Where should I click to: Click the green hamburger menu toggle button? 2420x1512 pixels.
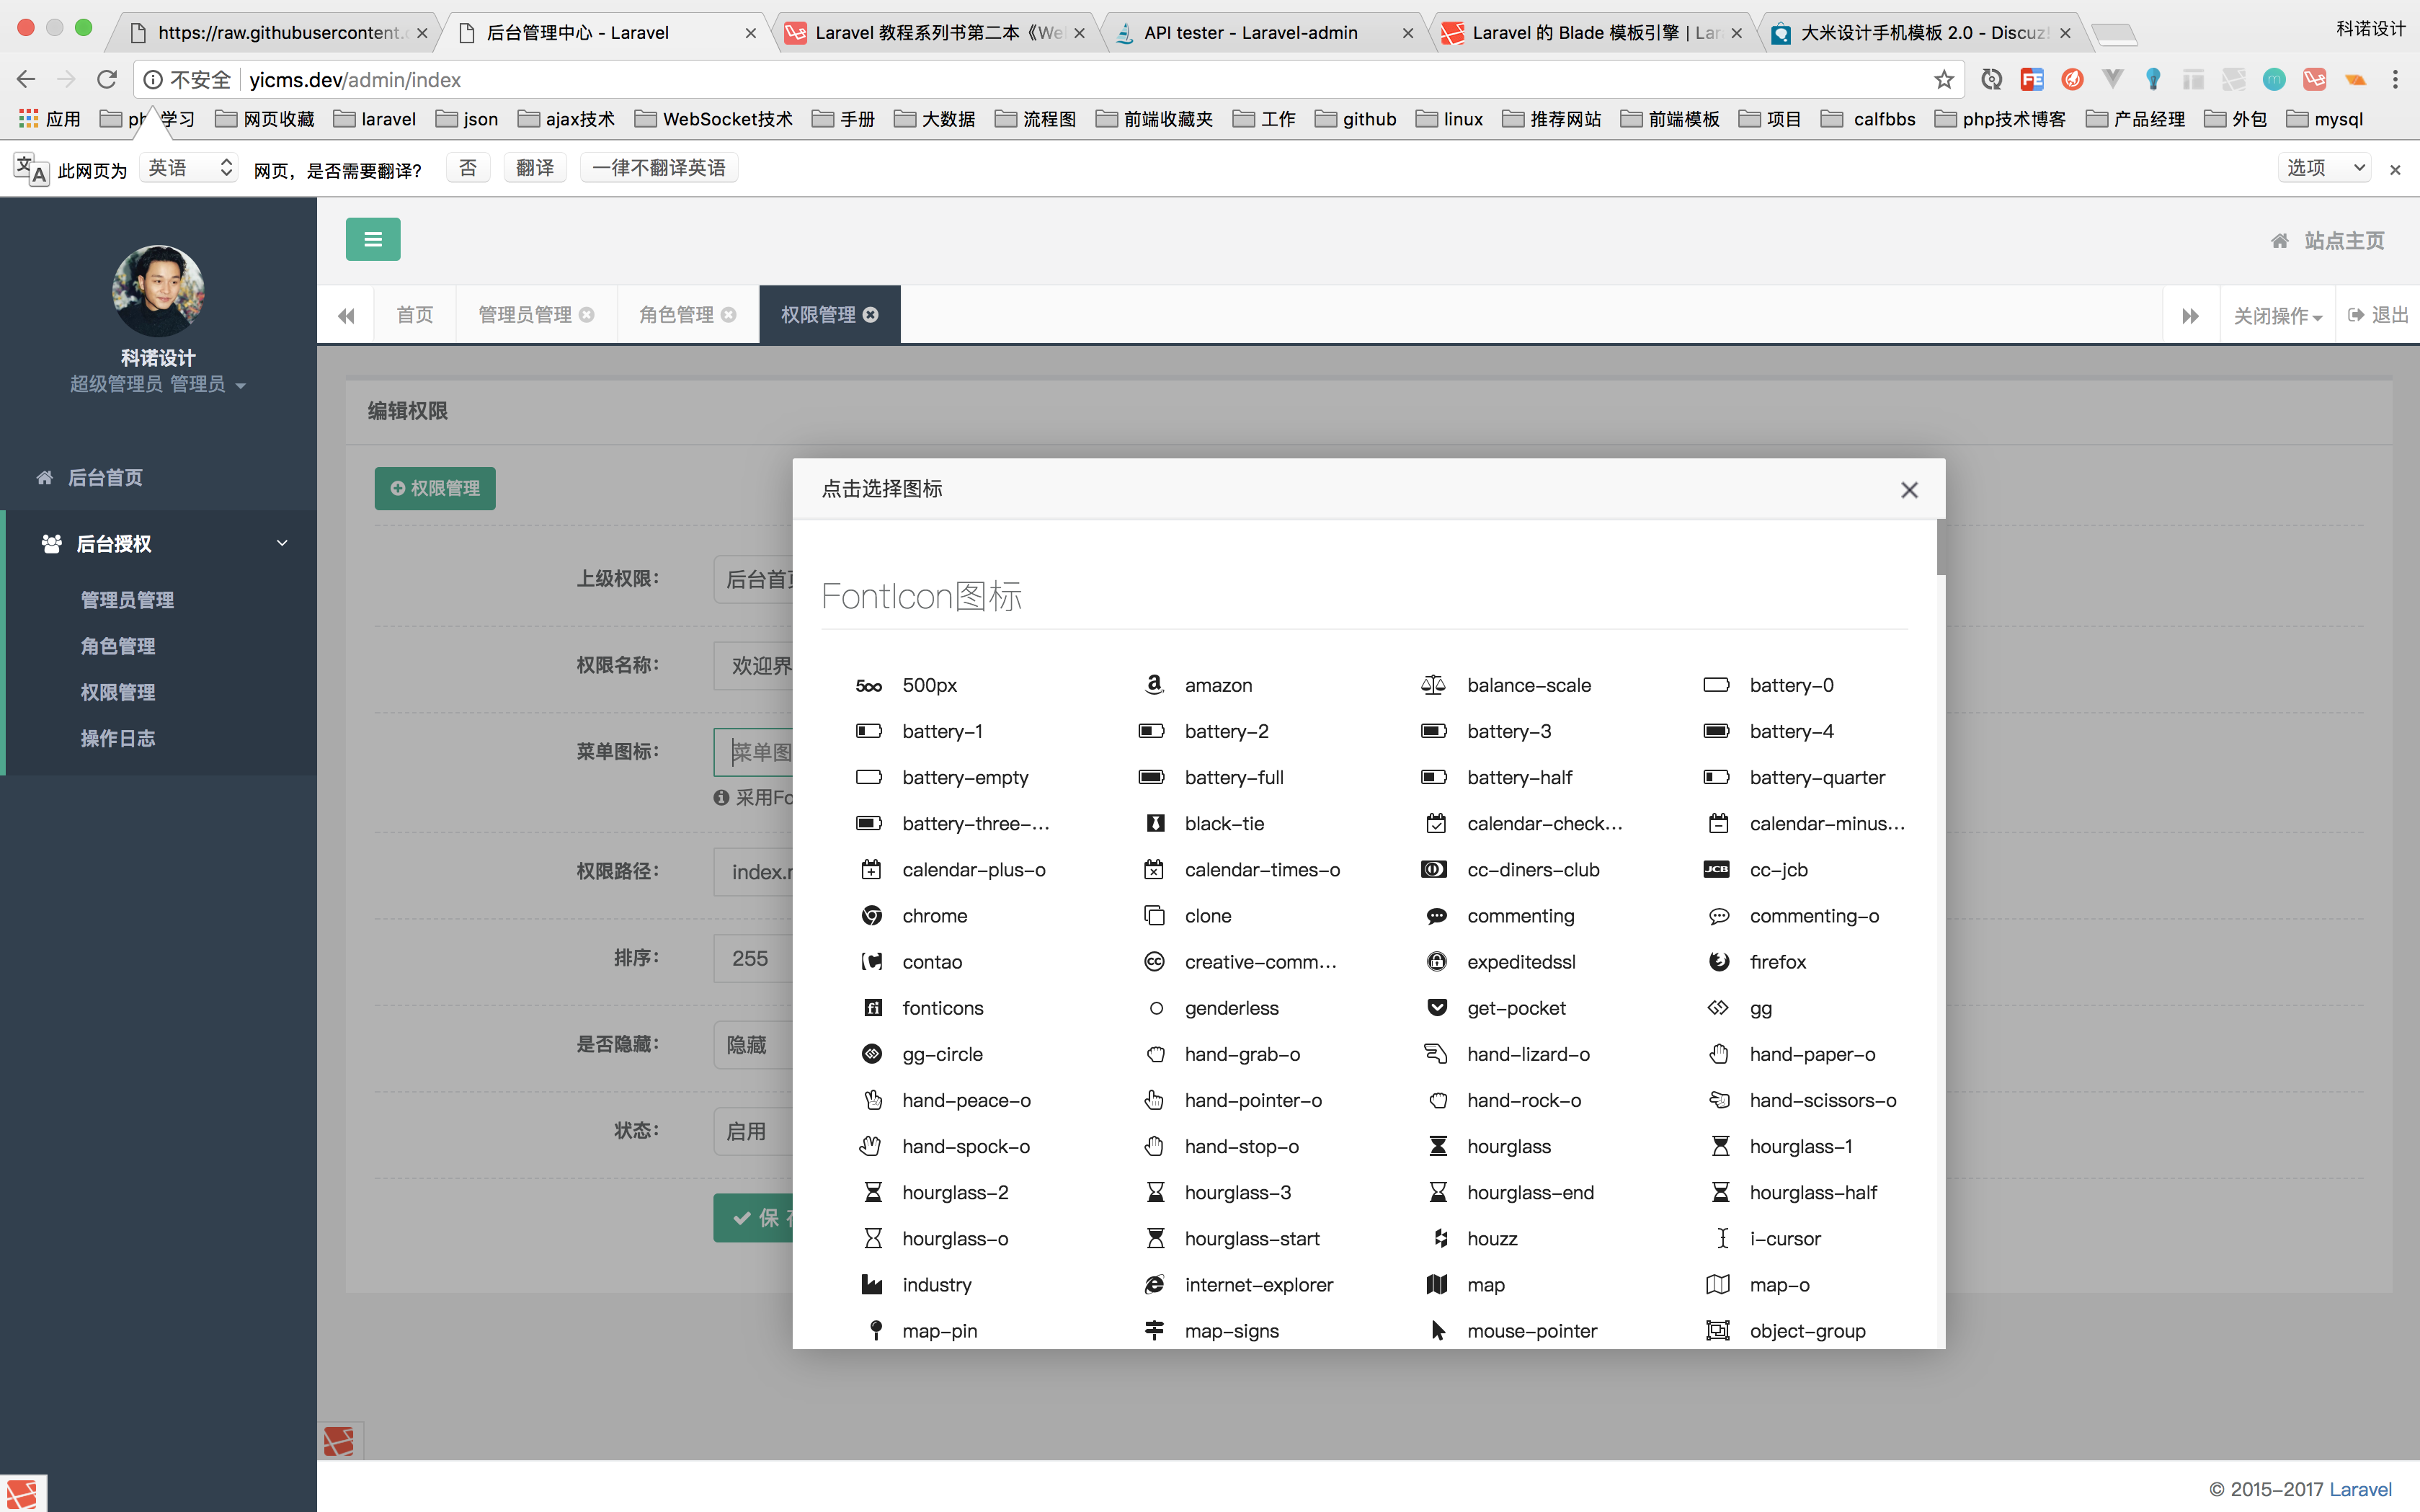click(x=373, y=239)
